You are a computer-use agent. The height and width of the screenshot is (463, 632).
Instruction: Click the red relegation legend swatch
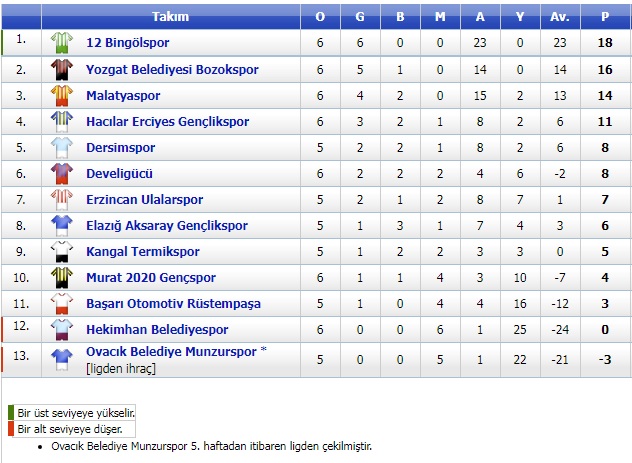11,429
